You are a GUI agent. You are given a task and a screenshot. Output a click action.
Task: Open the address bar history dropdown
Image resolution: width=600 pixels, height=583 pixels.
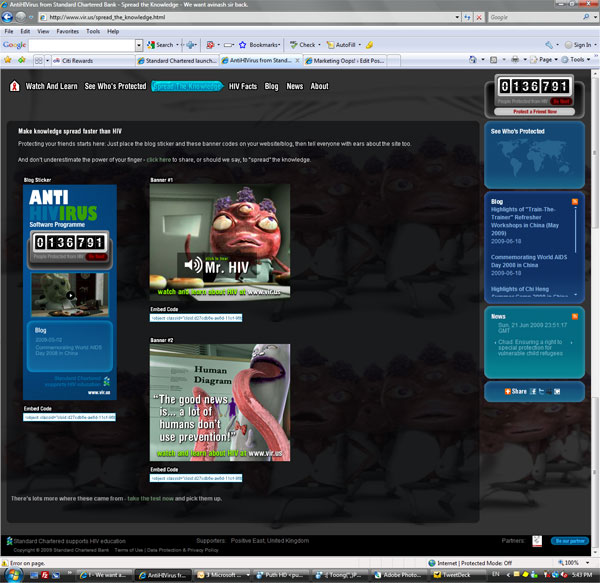(457, 17)
